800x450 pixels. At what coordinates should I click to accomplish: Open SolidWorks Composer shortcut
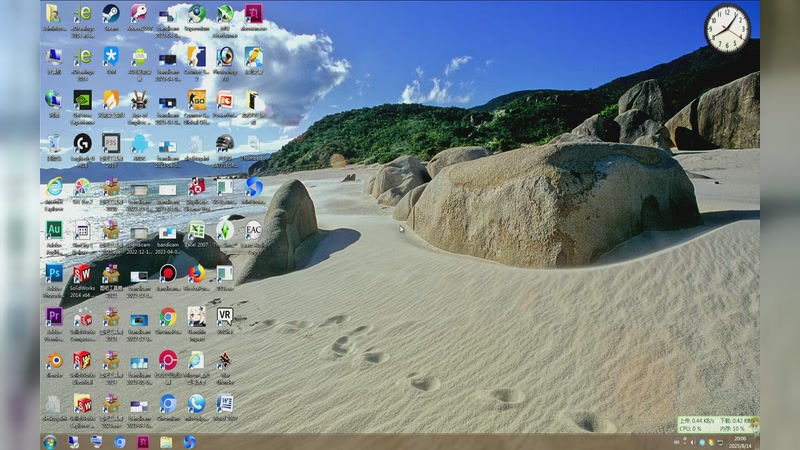coord(82,317)
